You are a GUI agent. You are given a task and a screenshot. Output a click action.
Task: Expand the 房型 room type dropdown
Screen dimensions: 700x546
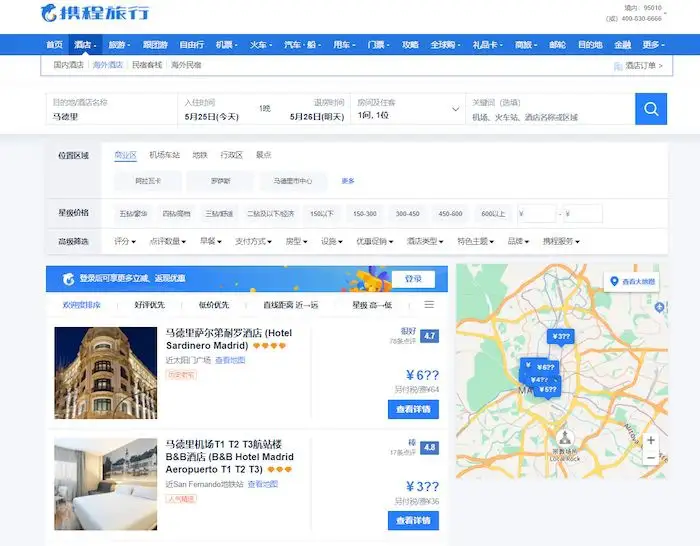(296, 242)
